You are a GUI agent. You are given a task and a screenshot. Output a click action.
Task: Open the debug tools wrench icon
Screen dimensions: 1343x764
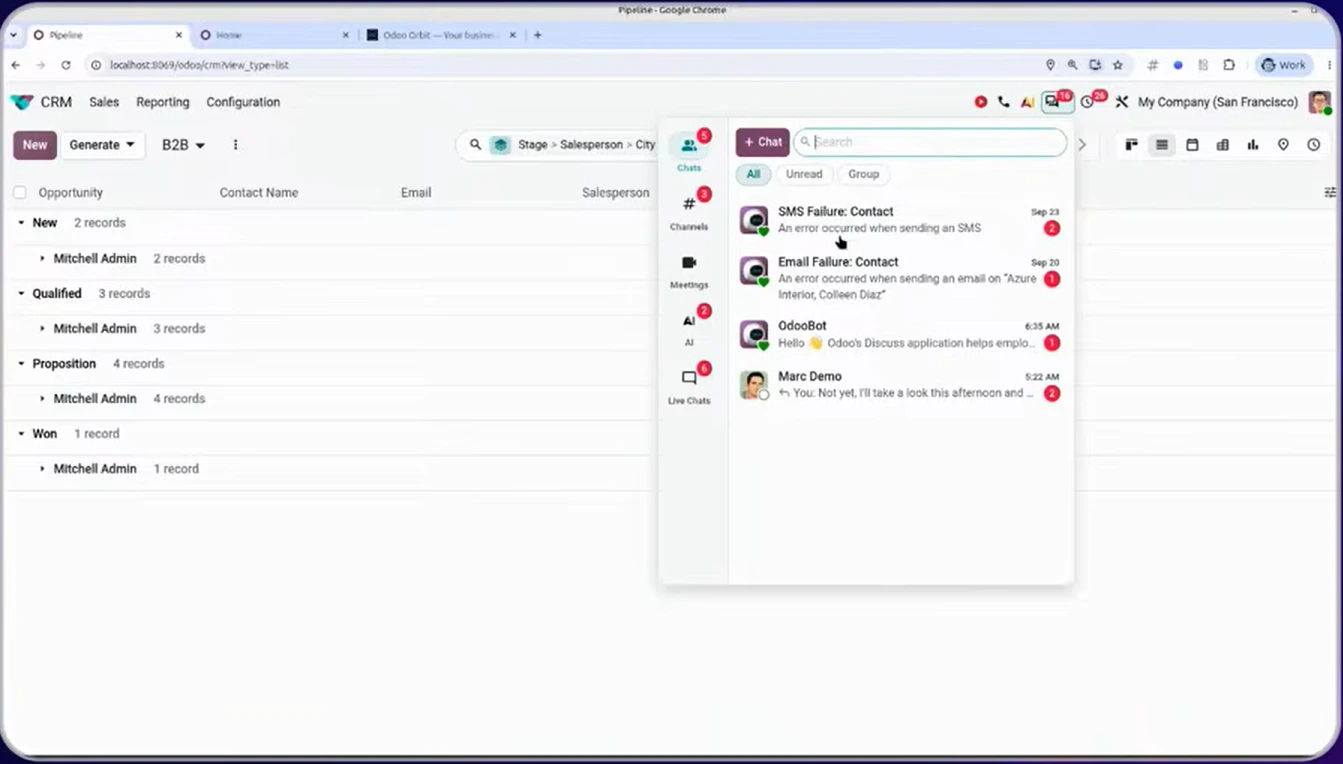pyautogui.click(x=1122, y=102)
